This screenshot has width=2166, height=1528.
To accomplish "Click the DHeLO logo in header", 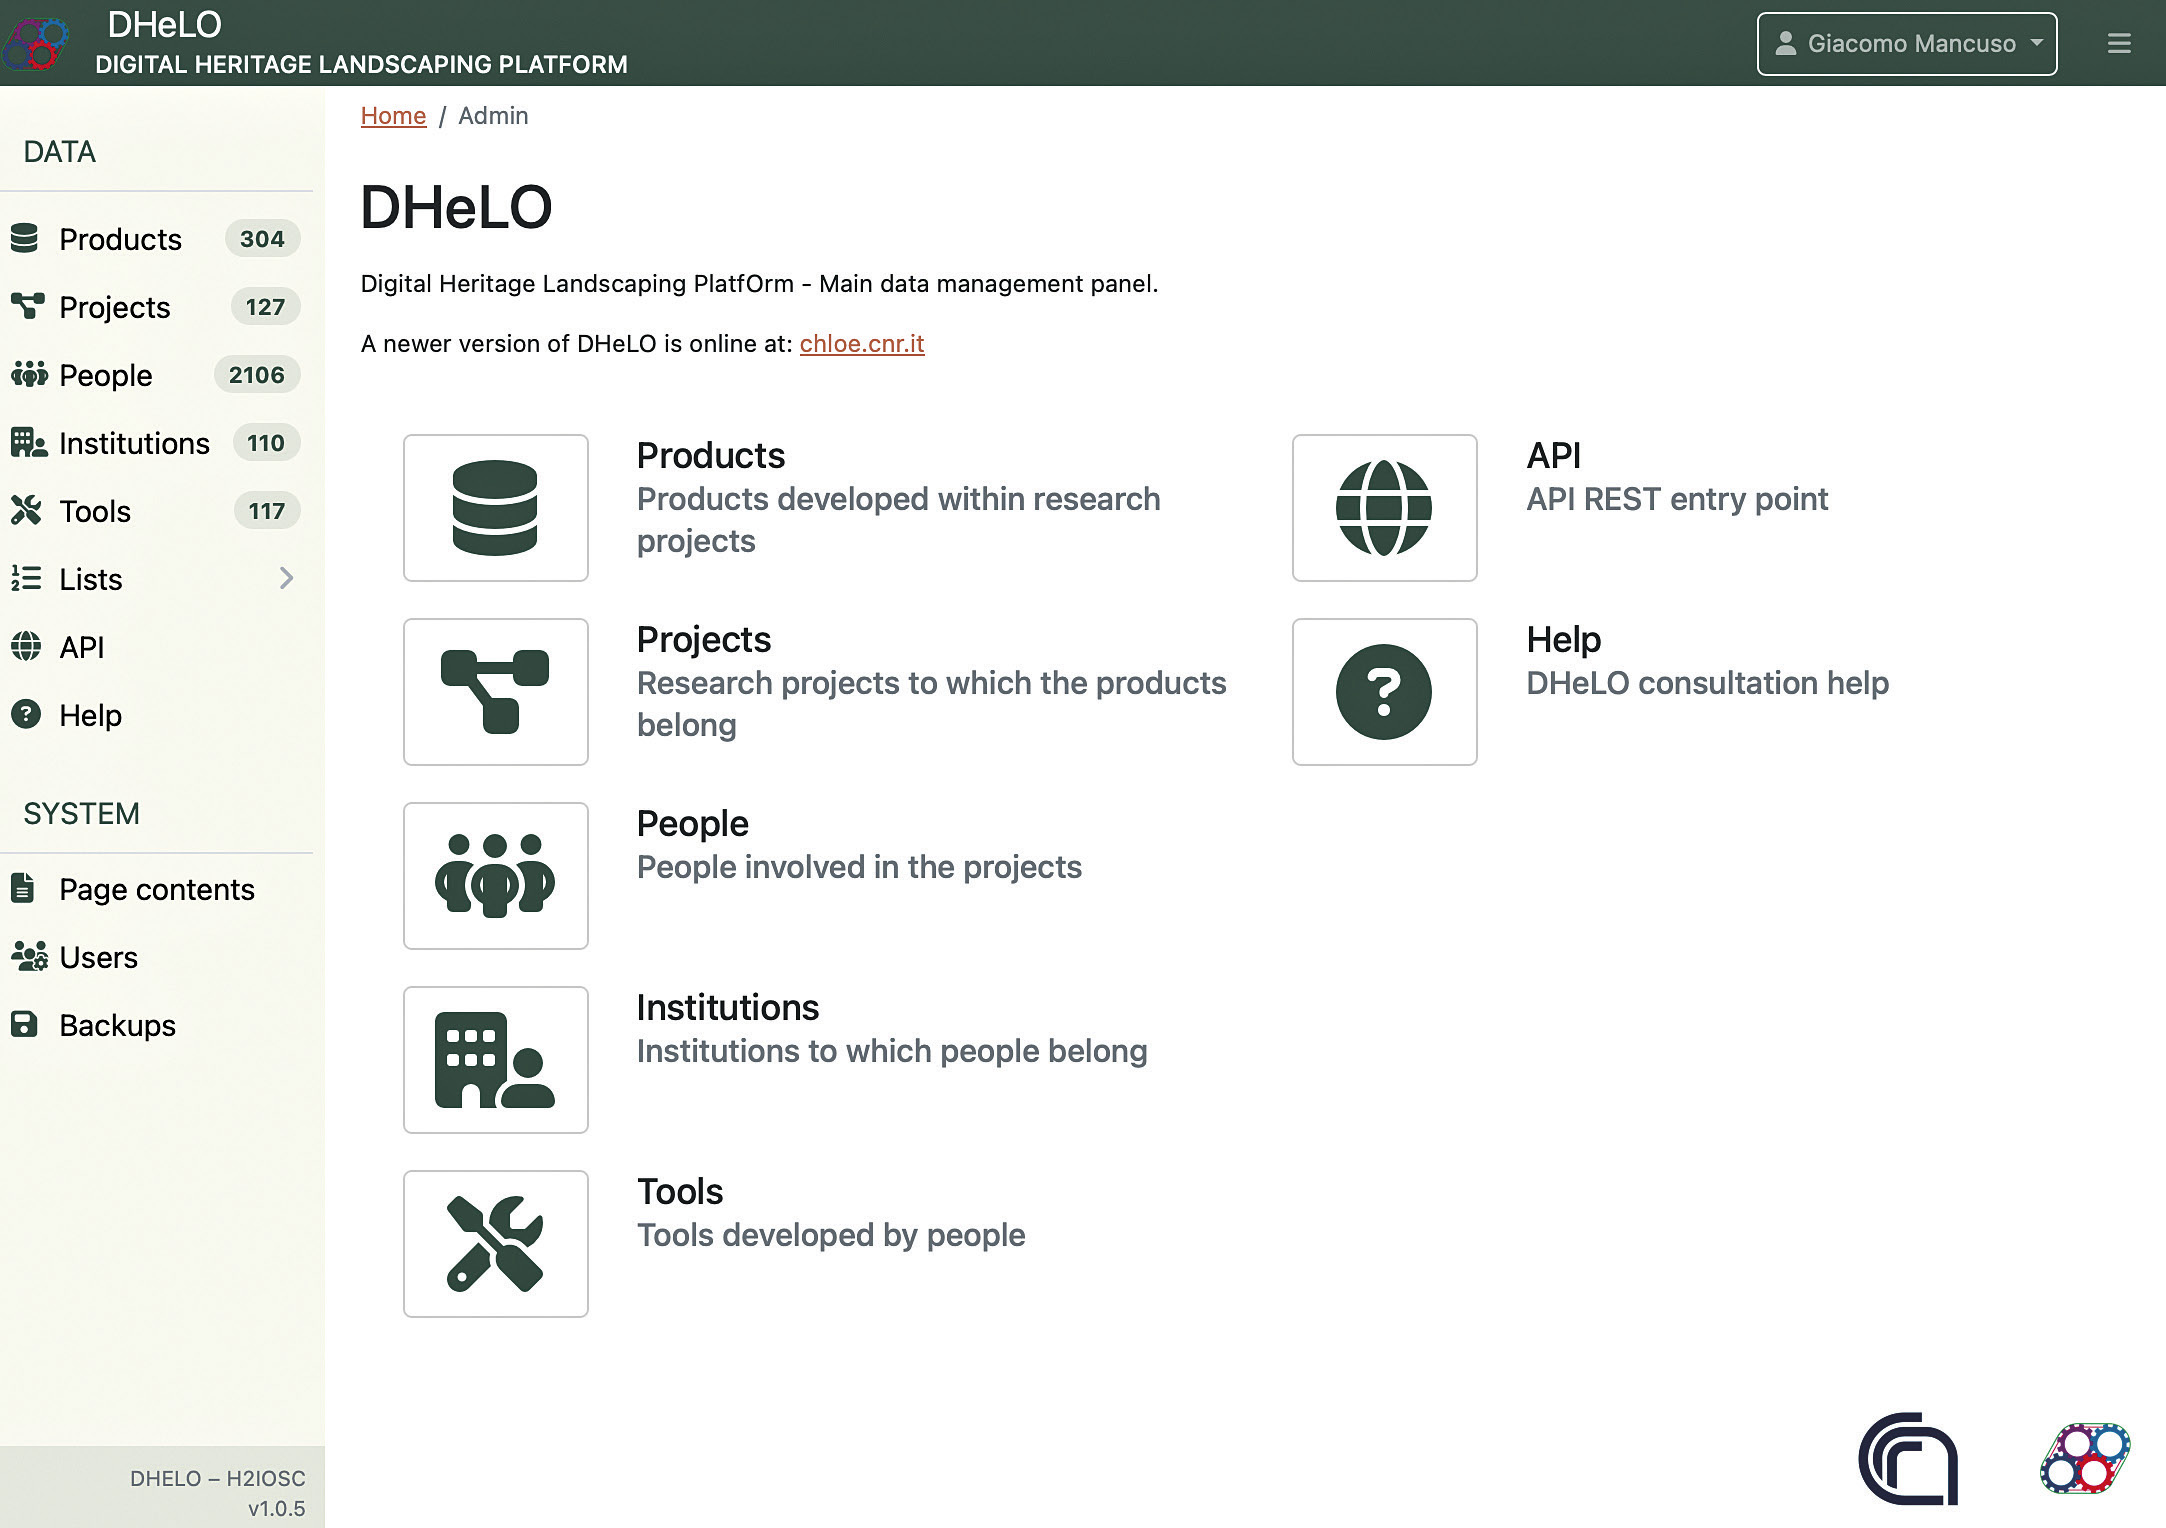I will (36, 42).
